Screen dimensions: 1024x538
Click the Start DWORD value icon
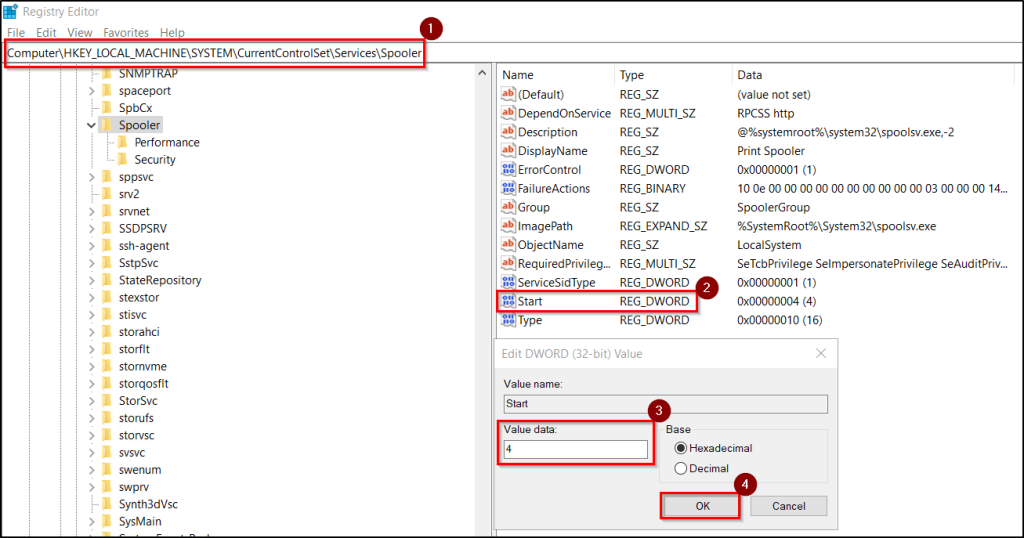click(x=508, y=301)
